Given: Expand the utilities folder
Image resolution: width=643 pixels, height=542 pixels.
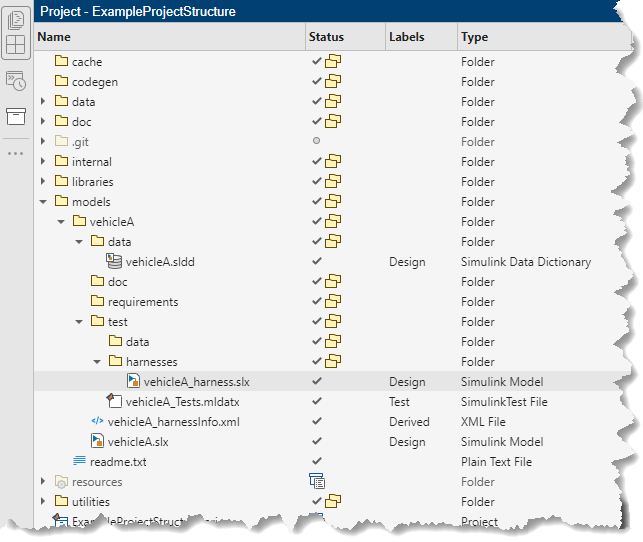Looking at the screenshot, I should coord(43,502).
